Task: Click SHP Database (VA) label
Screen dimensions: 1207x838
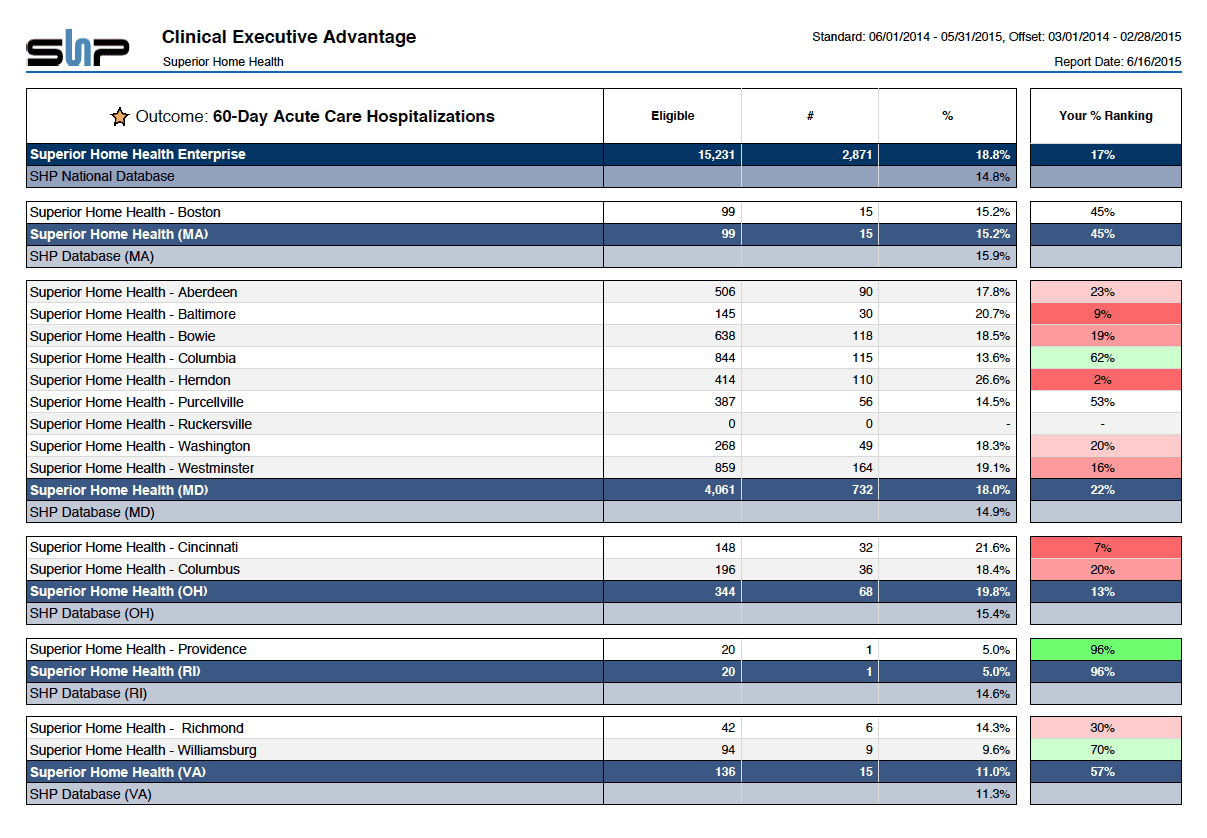Action: click(x=91, y=795)
